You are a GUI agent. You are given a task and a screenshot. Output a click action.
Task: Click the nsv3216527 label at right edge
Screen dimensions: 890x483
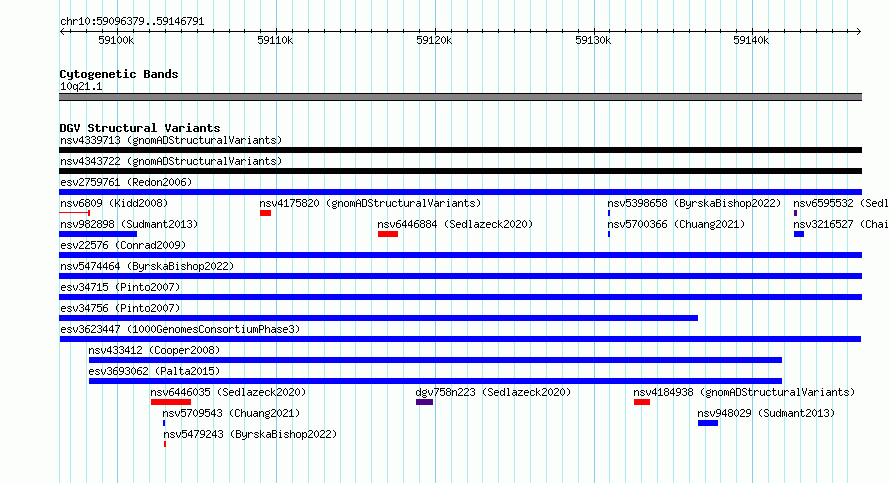tap(841, 224)
